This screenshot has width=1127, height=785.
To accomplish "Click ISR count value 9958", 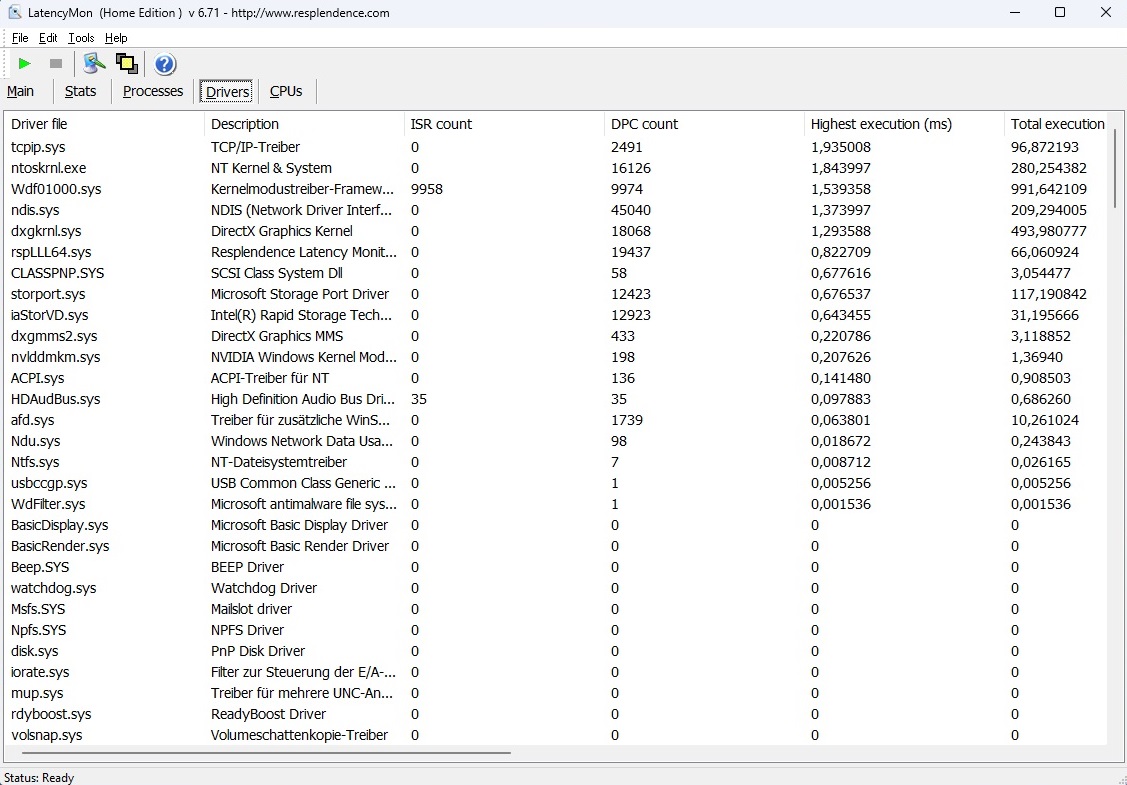I will pos(427,189).
